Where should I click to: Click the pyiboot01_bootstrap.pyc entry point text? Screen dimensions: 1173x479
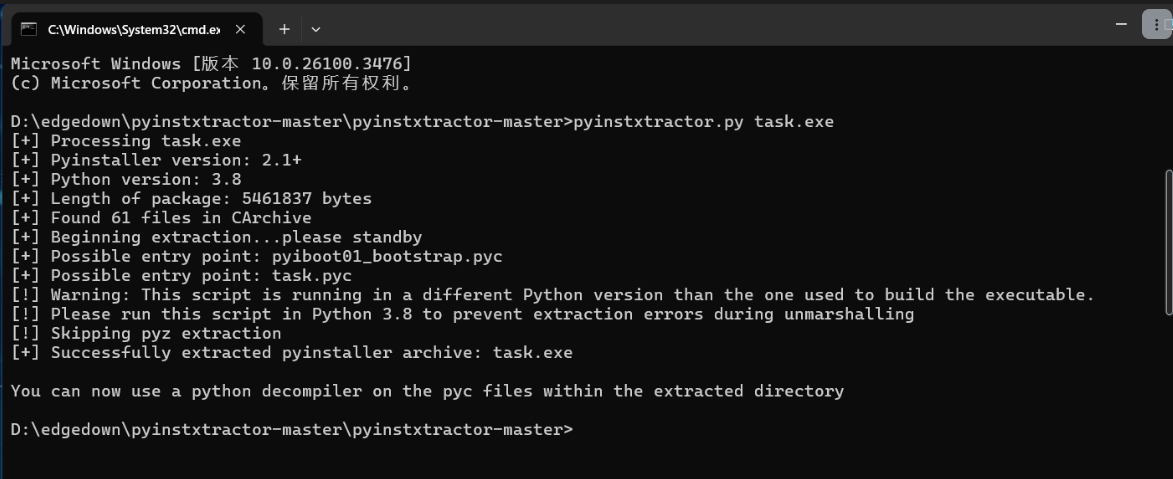pyautogui.click(x=386, y=257)
